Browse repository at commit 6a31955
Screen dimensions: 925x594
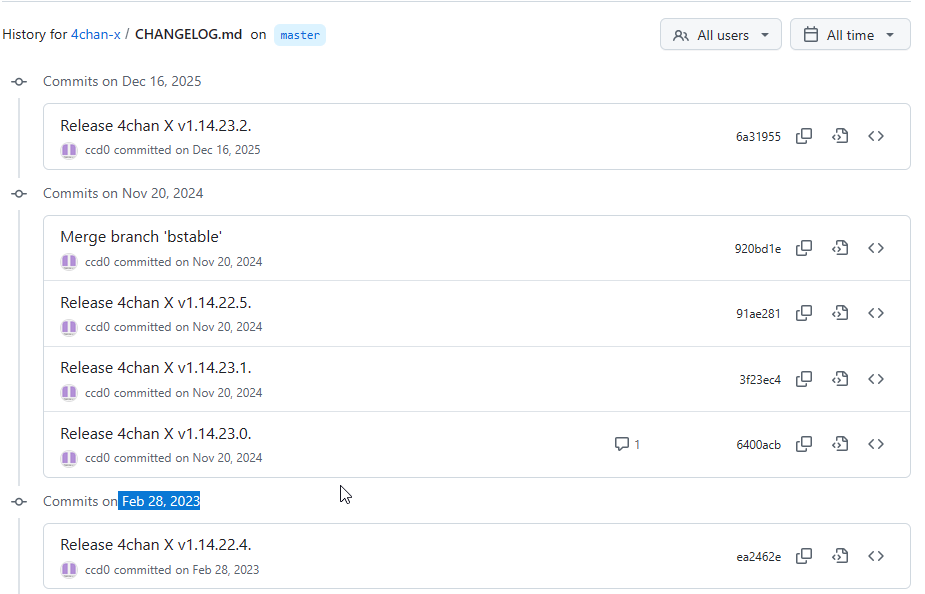[876, 136]
